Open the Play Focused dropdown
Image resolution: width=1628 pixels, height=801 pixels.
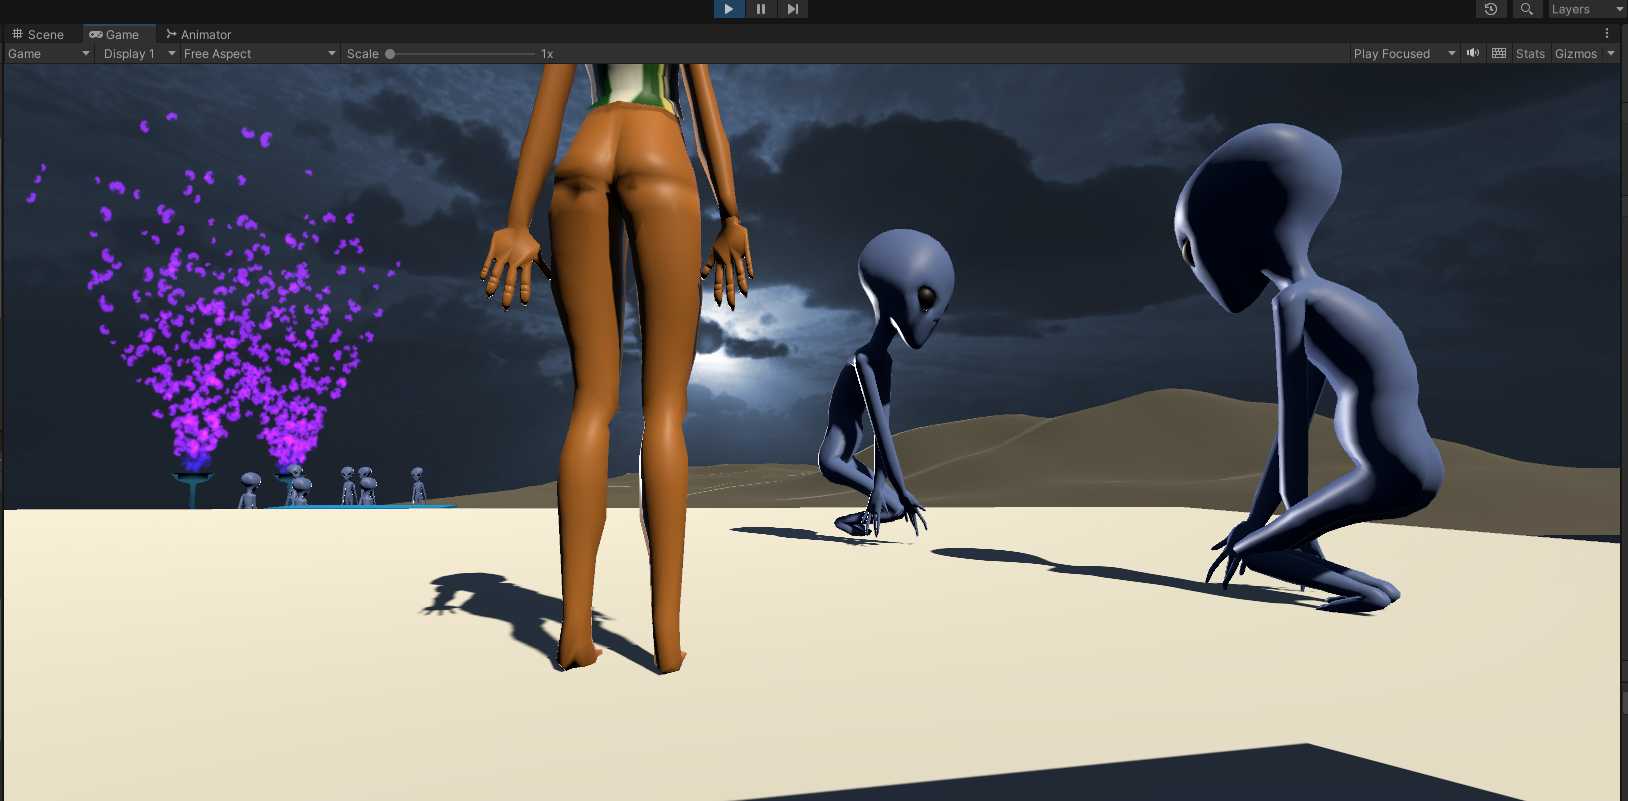pos(1404,54)
